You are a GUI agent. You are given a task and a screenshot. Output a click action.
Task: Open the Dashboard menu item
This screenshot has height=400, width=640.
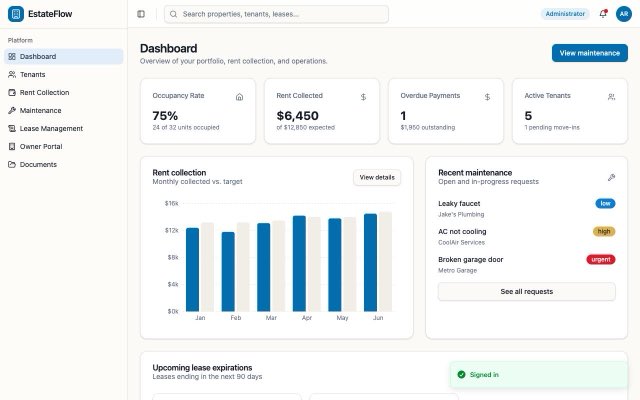64,56
